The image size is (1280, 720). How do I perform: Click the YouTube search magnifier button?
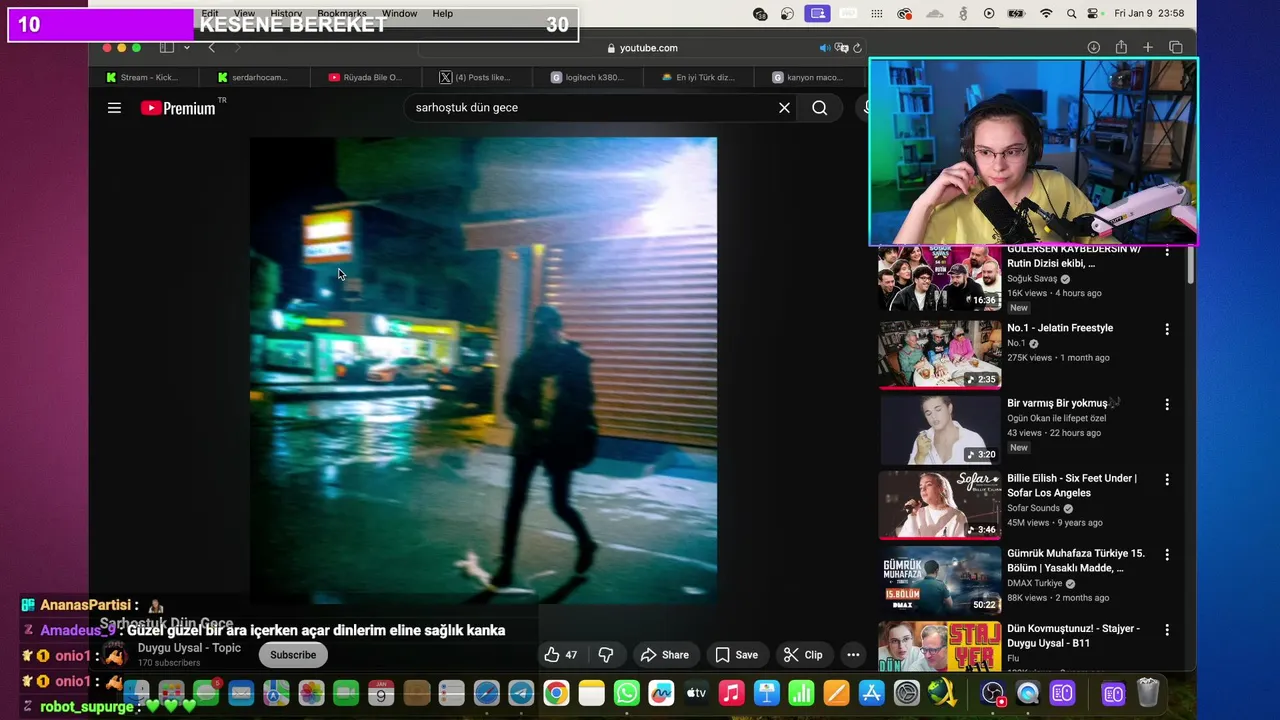820,108
